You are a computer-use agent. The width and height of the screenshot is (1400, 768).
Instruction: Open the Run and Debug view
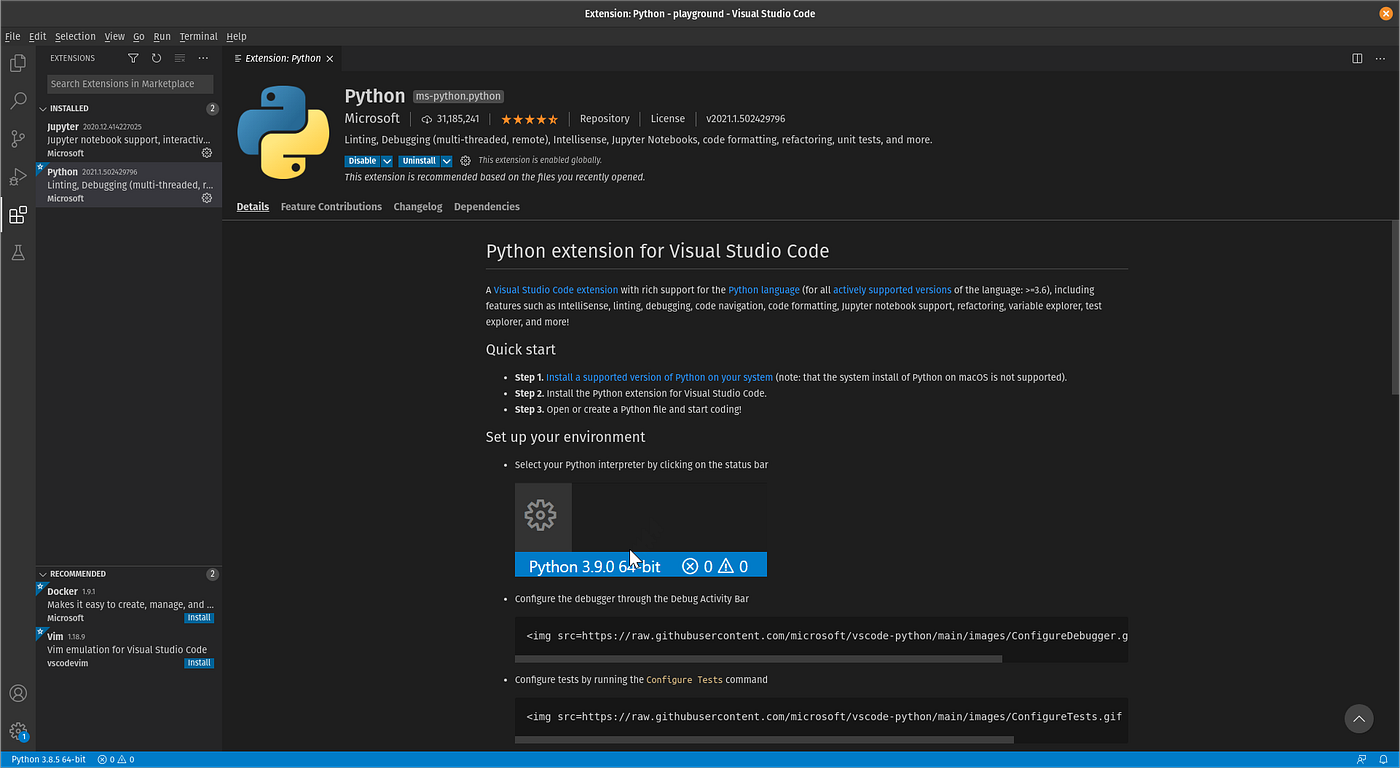point(18,177)
